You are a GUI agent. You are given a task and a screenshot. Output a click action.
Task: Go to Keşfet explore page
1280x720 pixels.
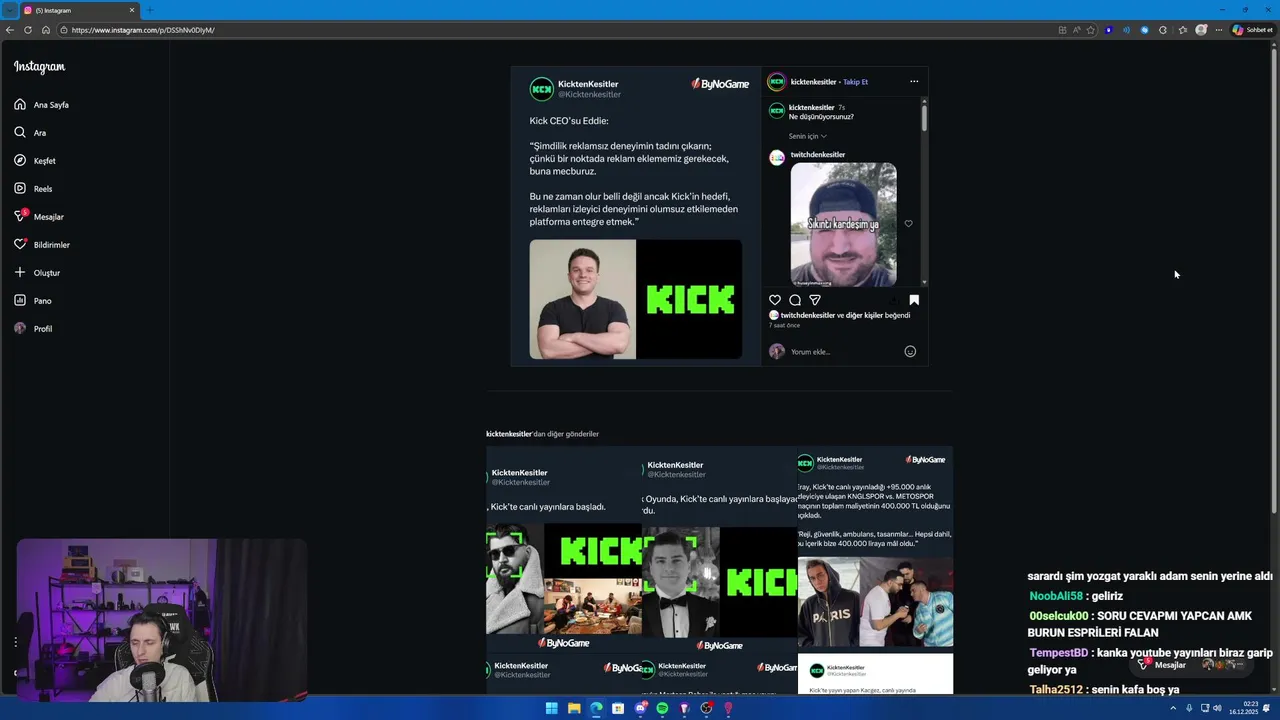click(35, 161)
